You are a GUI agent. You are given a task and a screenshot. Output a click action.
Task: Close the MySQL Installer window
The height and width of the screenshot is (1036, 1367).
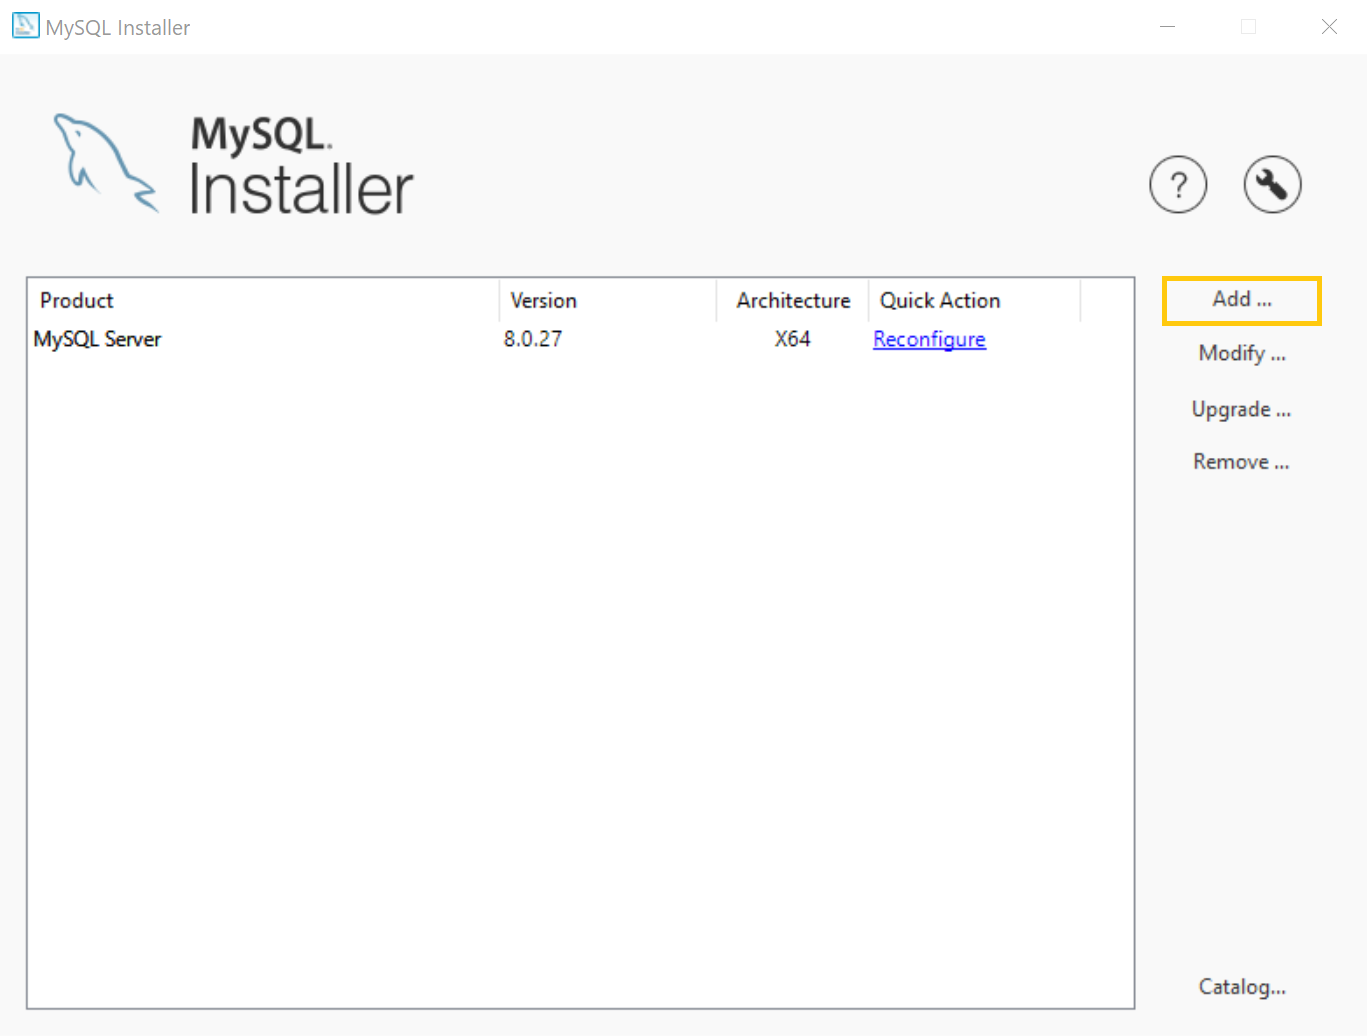click(x=1329, y=27)
